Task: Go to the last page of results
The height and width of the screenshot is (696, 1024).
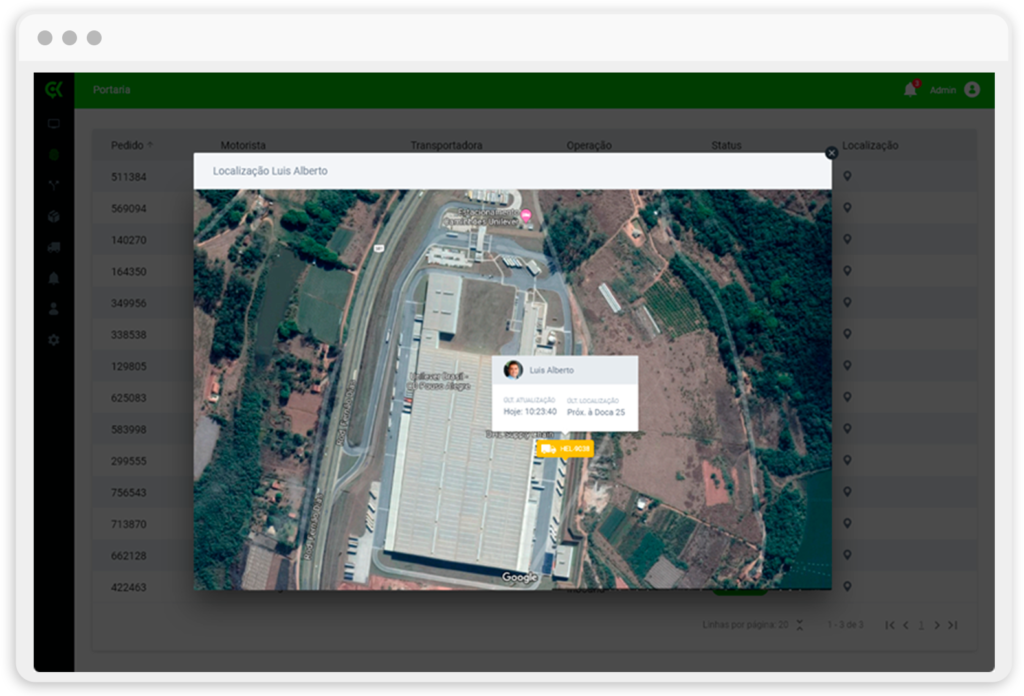Action: [x=953, y=625]
